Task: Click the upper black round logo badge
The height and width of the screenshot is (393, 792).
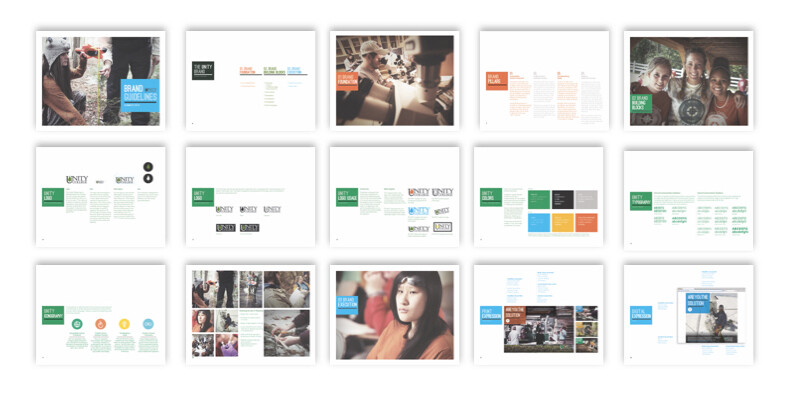Action: [148, 167]
